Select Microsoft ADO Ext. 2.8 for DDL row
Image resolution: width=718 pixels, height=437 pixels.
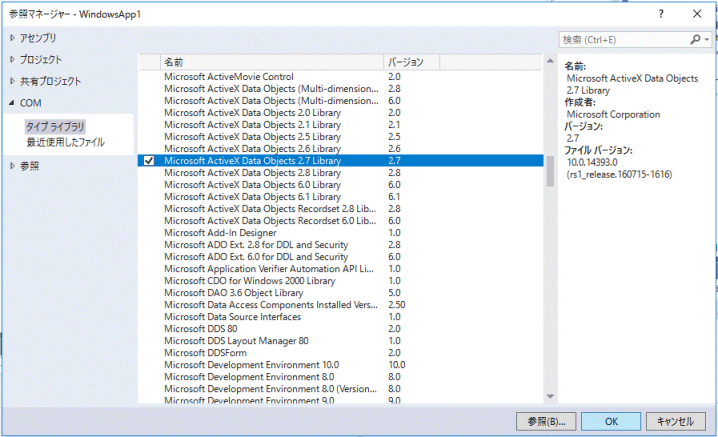click(x=340, y=245)
